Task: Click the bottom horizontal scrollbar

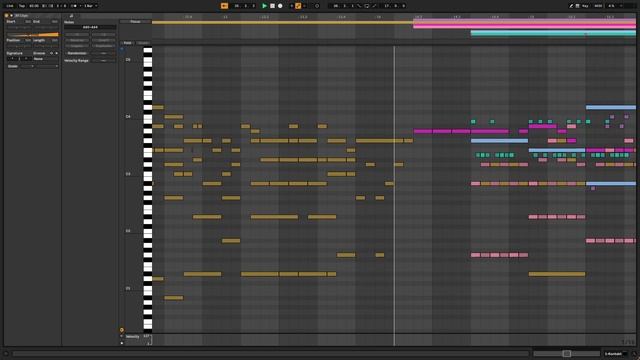Action: pos(271,354)
